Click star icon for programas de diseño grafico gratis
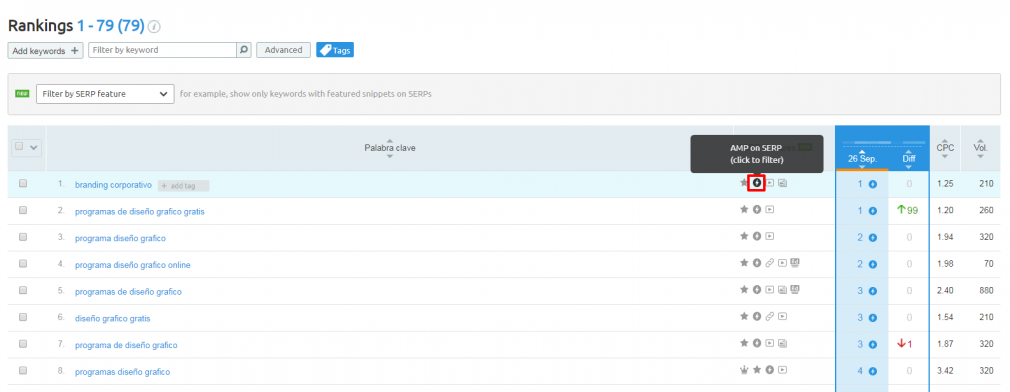The height and width of the screenshot is (392, 1010). (x=744, y=209)
